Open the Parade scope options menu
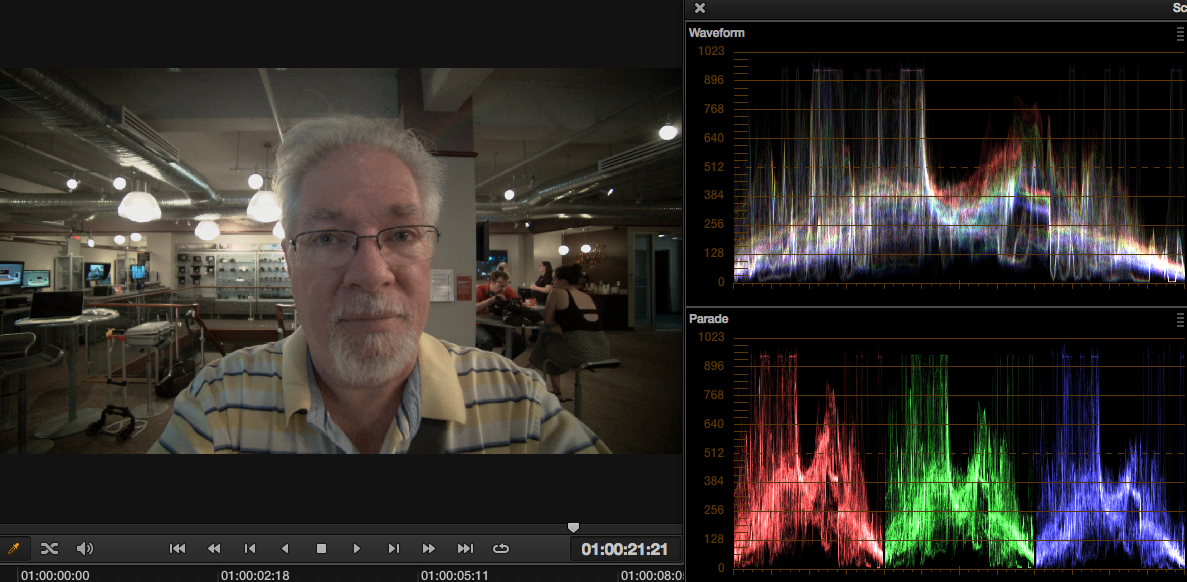This screenshot has height=582, width=1187. coord(1180,319)
